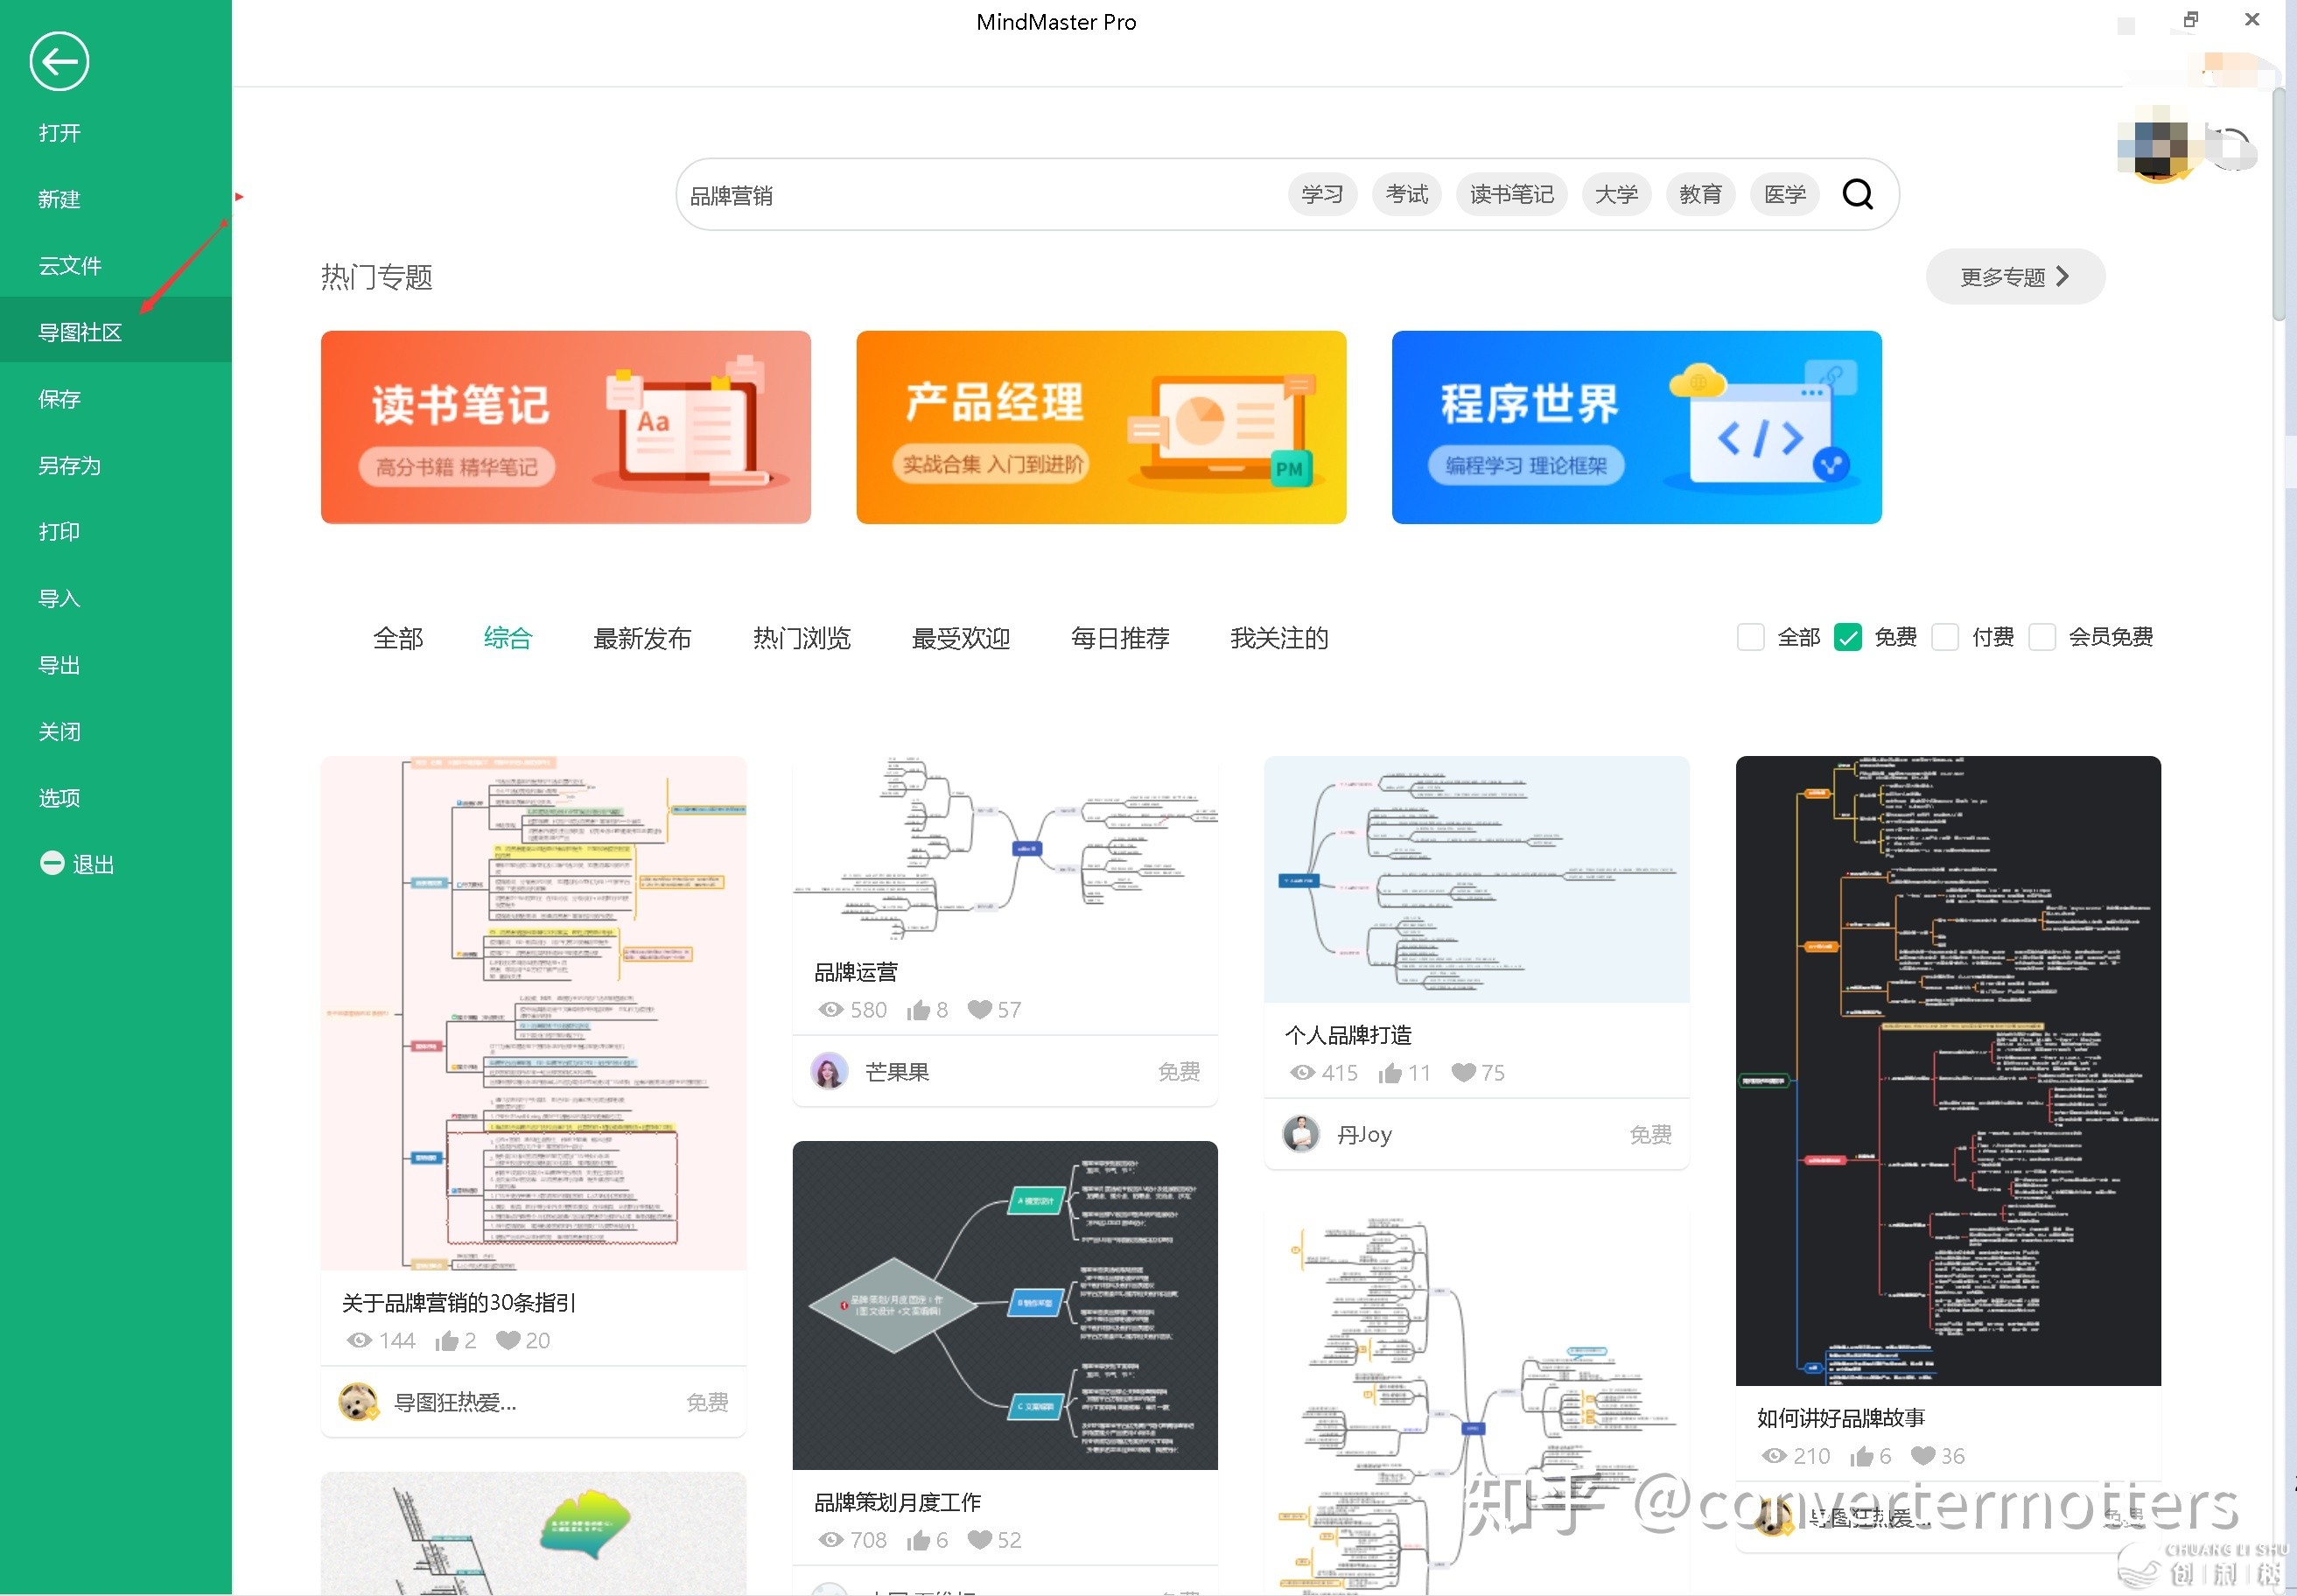Open the 热门浏览 tab
Viewport: 2297px width, 1596px height.
click(x=801, y=638)
